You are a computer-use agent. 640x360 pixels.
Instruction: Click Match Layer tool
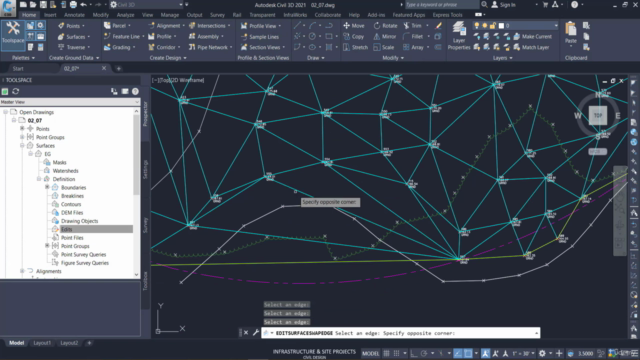click(x=531, y=47)
